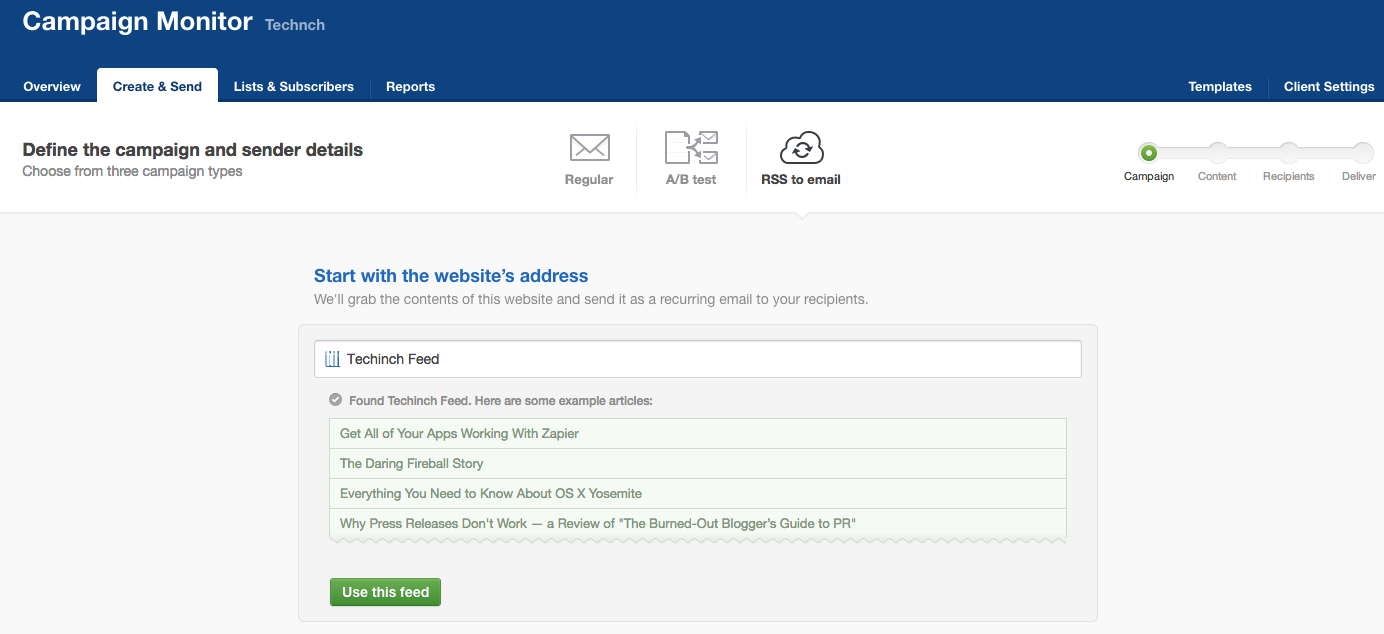
Task: Click 'Start with the website's address' heading
Action: click(451, 276)
